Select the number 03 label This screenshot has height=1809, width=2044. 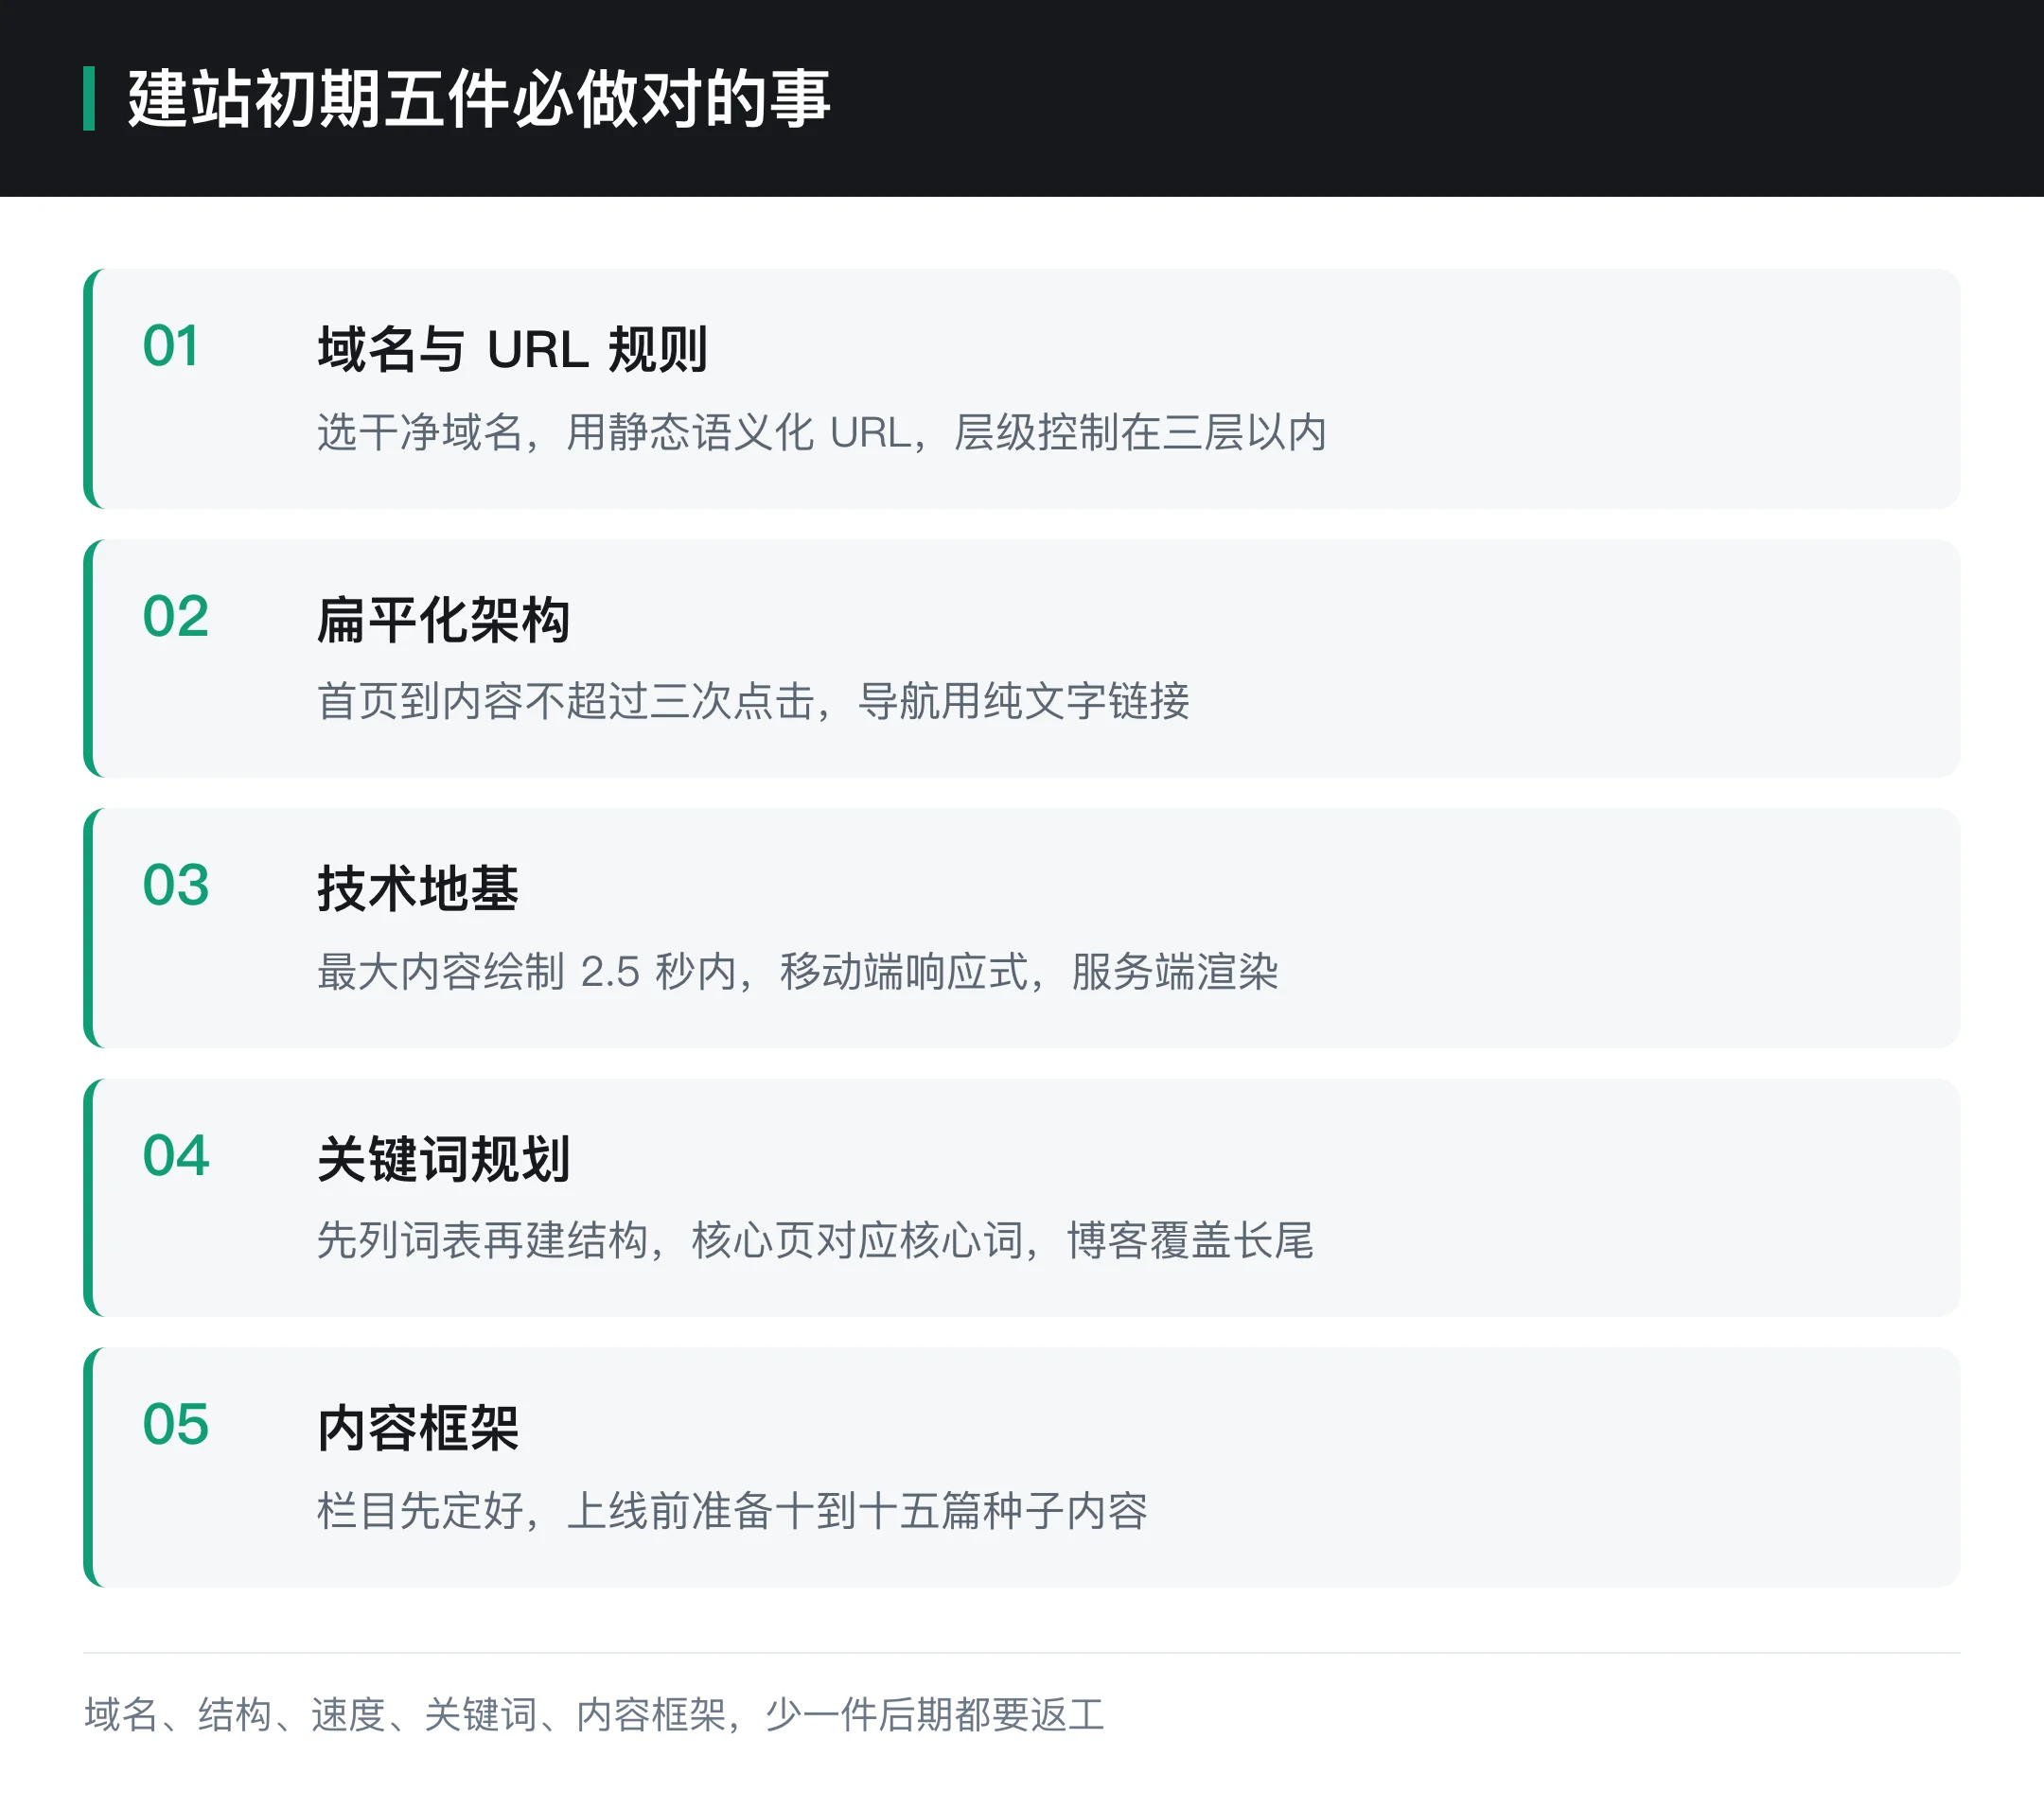pyautogui.click(x=175, y=885)
